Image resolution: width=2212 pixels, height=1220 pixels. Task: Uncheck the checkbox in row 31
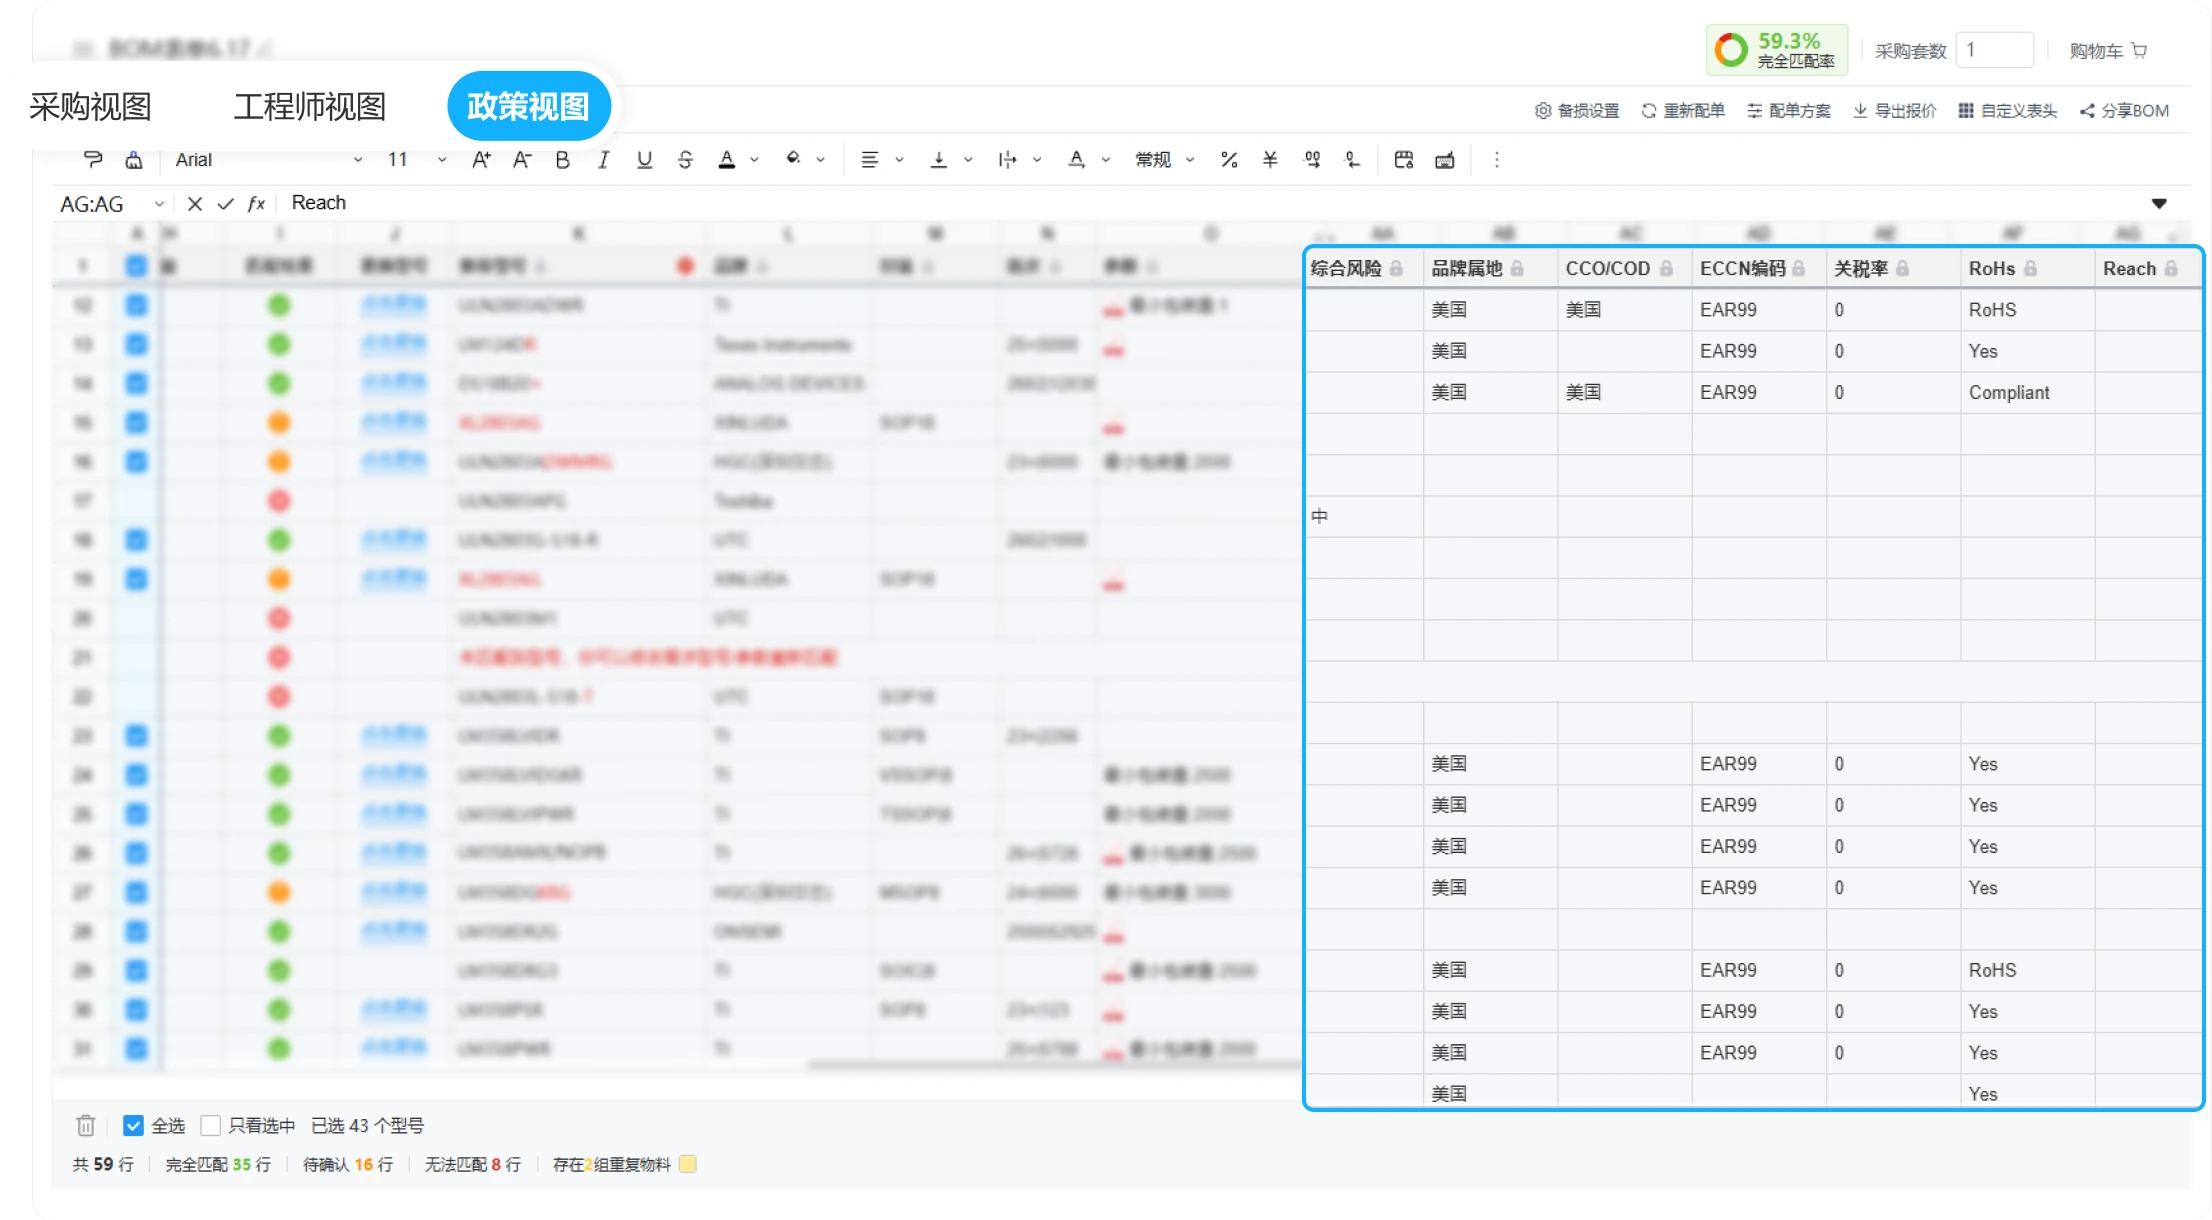pos(137,1049)
